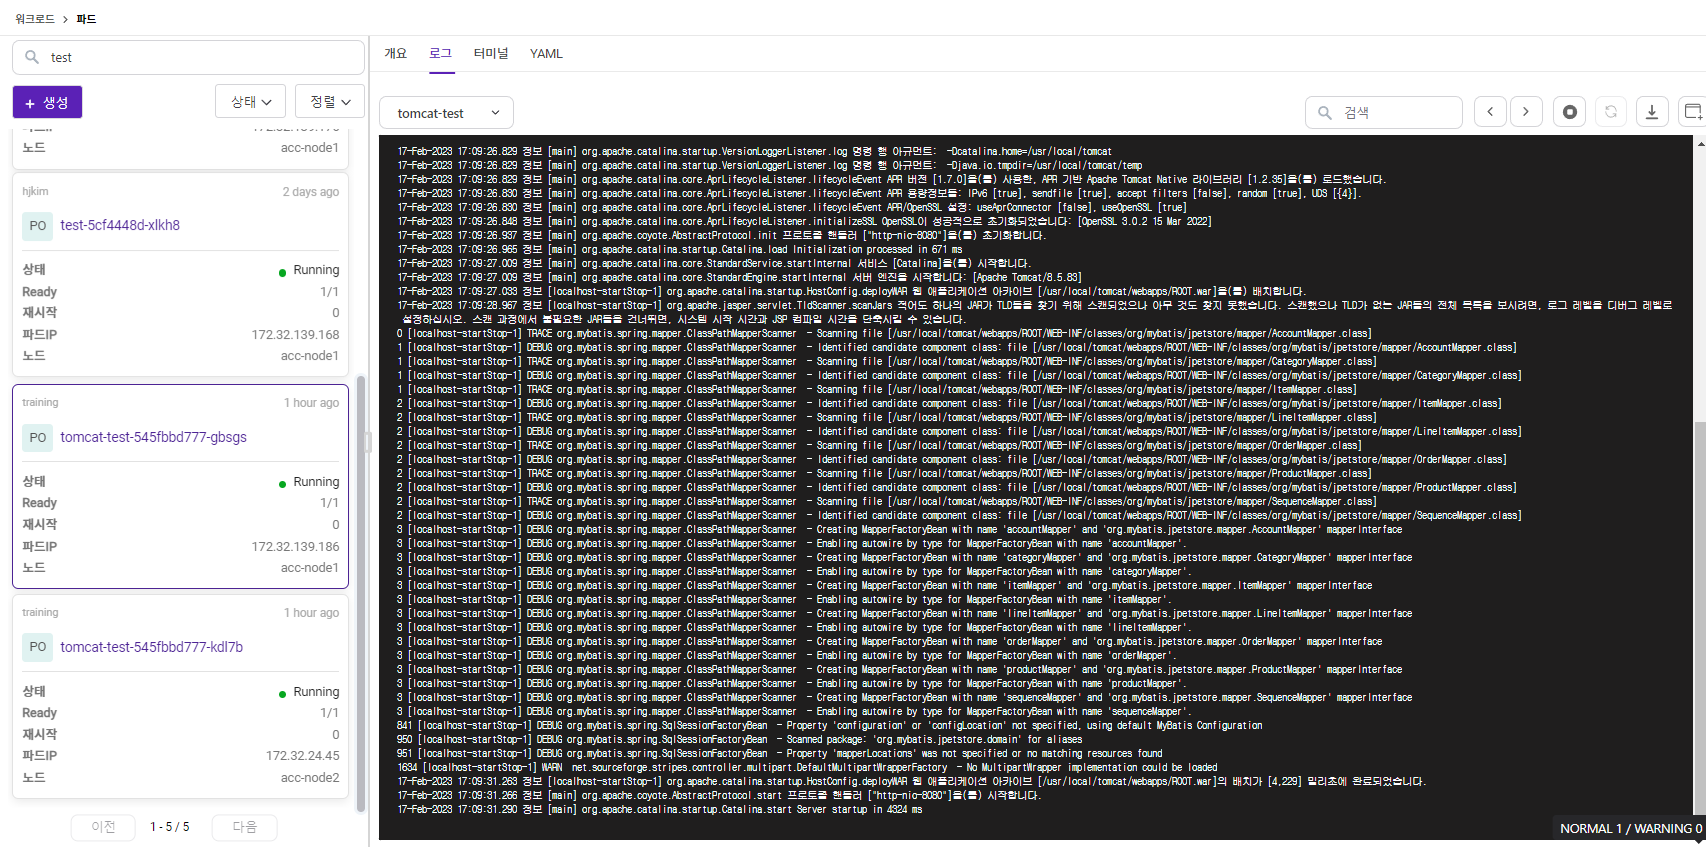The height and width of the screenshot is (847, 1706).
Task: Click the previous search result arrow
Action: [x=1490, y=112]
